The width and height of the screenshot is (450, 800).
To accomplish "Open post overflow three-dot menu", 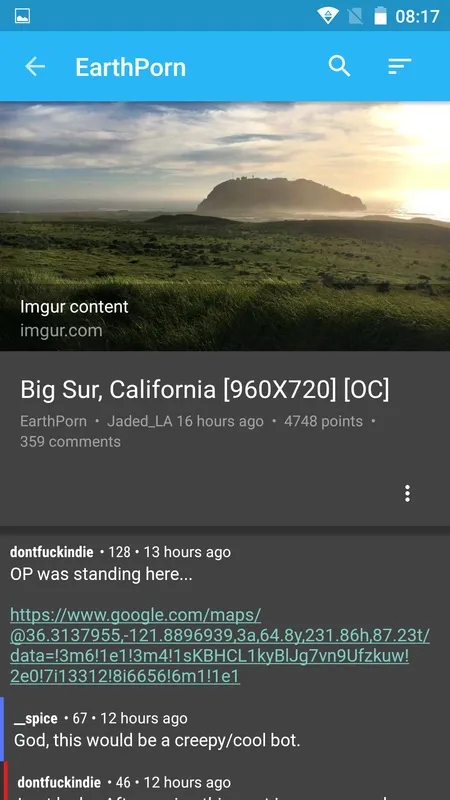I will (x=407, y=493).
